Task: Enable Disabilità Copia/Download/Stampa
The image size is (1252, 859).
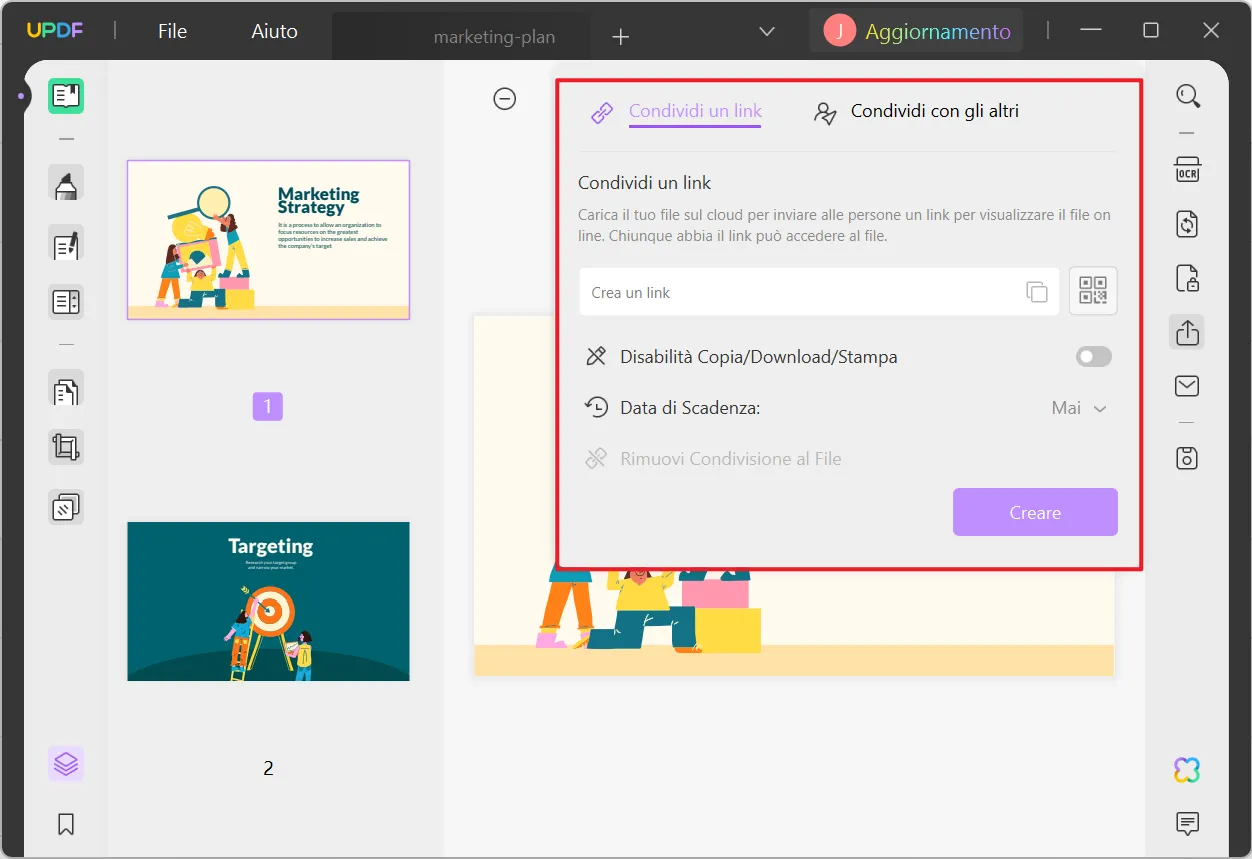Action: 1093,356
